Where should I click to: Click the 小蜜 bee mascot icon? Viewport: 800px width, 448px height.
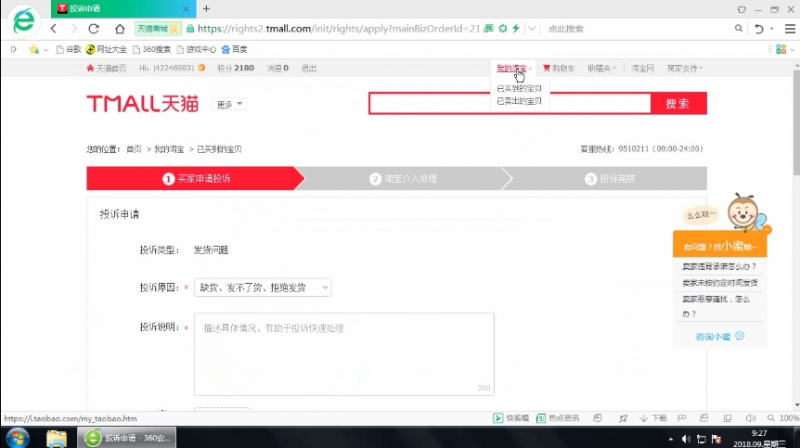[x=744, y=213]
